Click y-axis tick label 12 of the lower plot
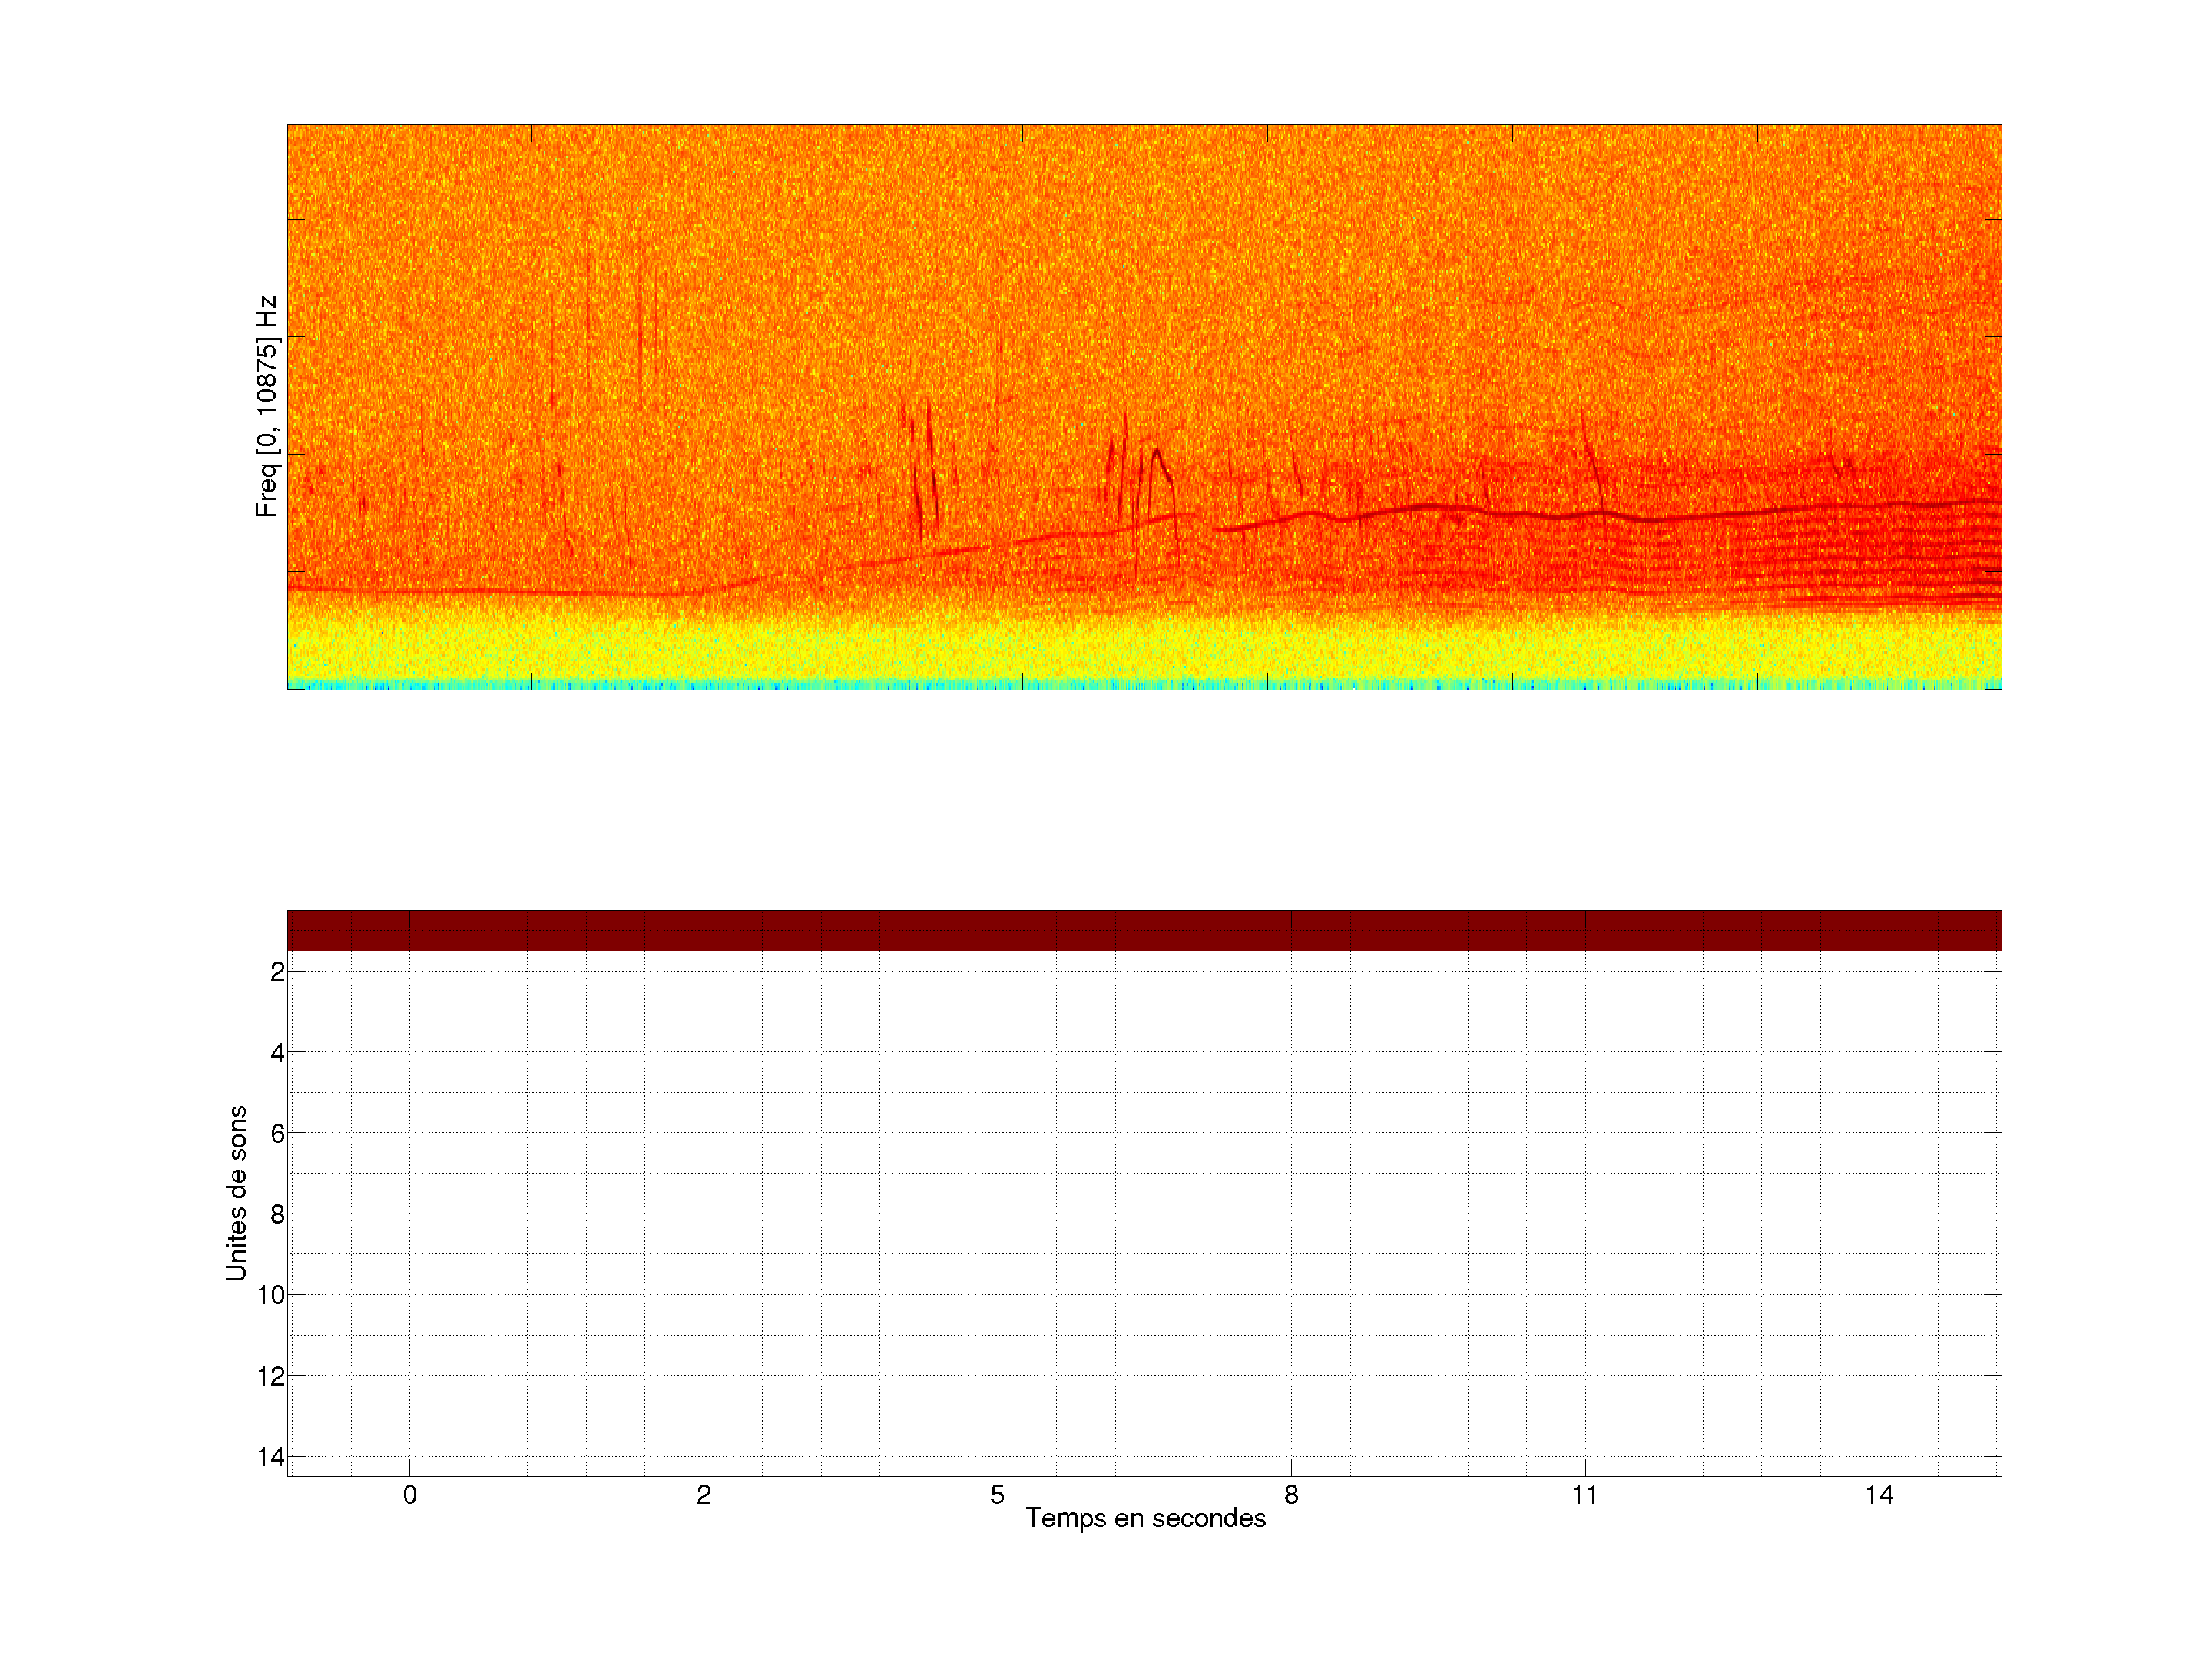The height and width of the screenshot is (1659, 2212). click(x=271, y=1377)
